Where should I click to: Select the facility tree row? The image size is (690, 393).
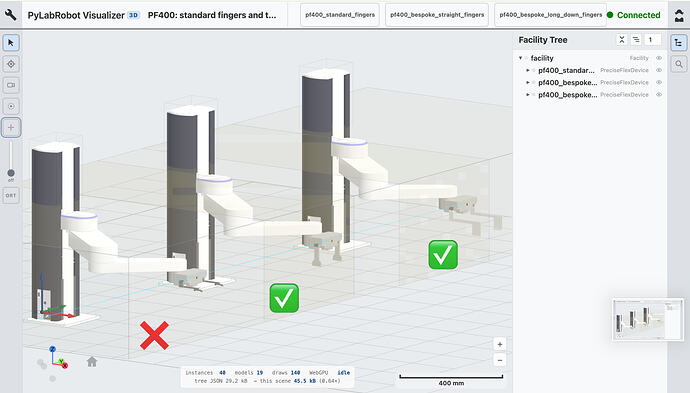(590, 58)
